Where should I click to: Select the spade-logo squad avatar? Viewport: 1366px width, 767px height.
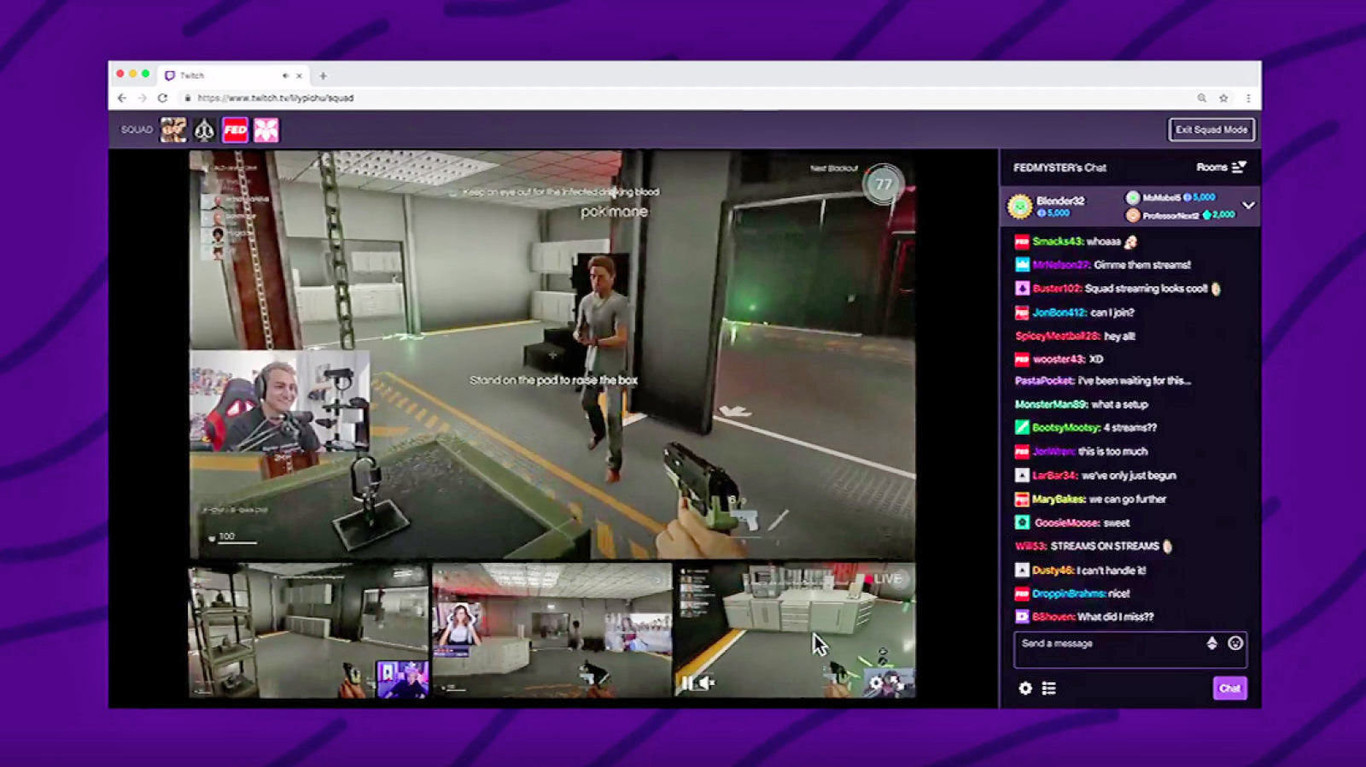[x=204, y=129]
